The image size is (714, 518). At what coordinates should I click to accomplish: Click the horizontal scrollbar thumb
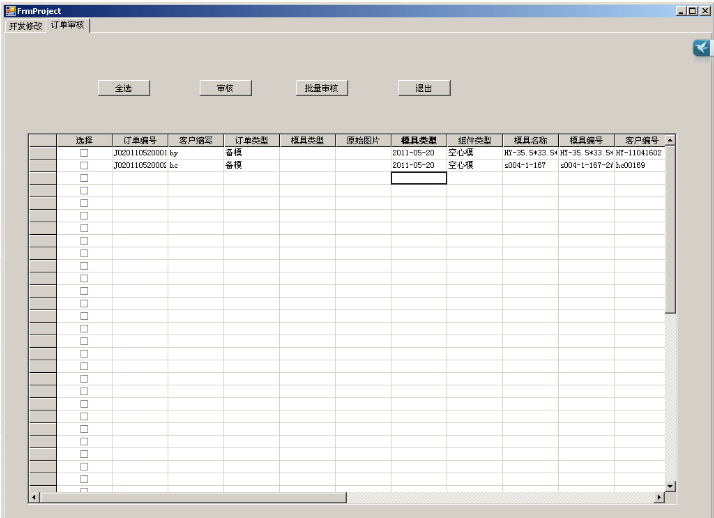pyautogui.click(x=190, y=497)
